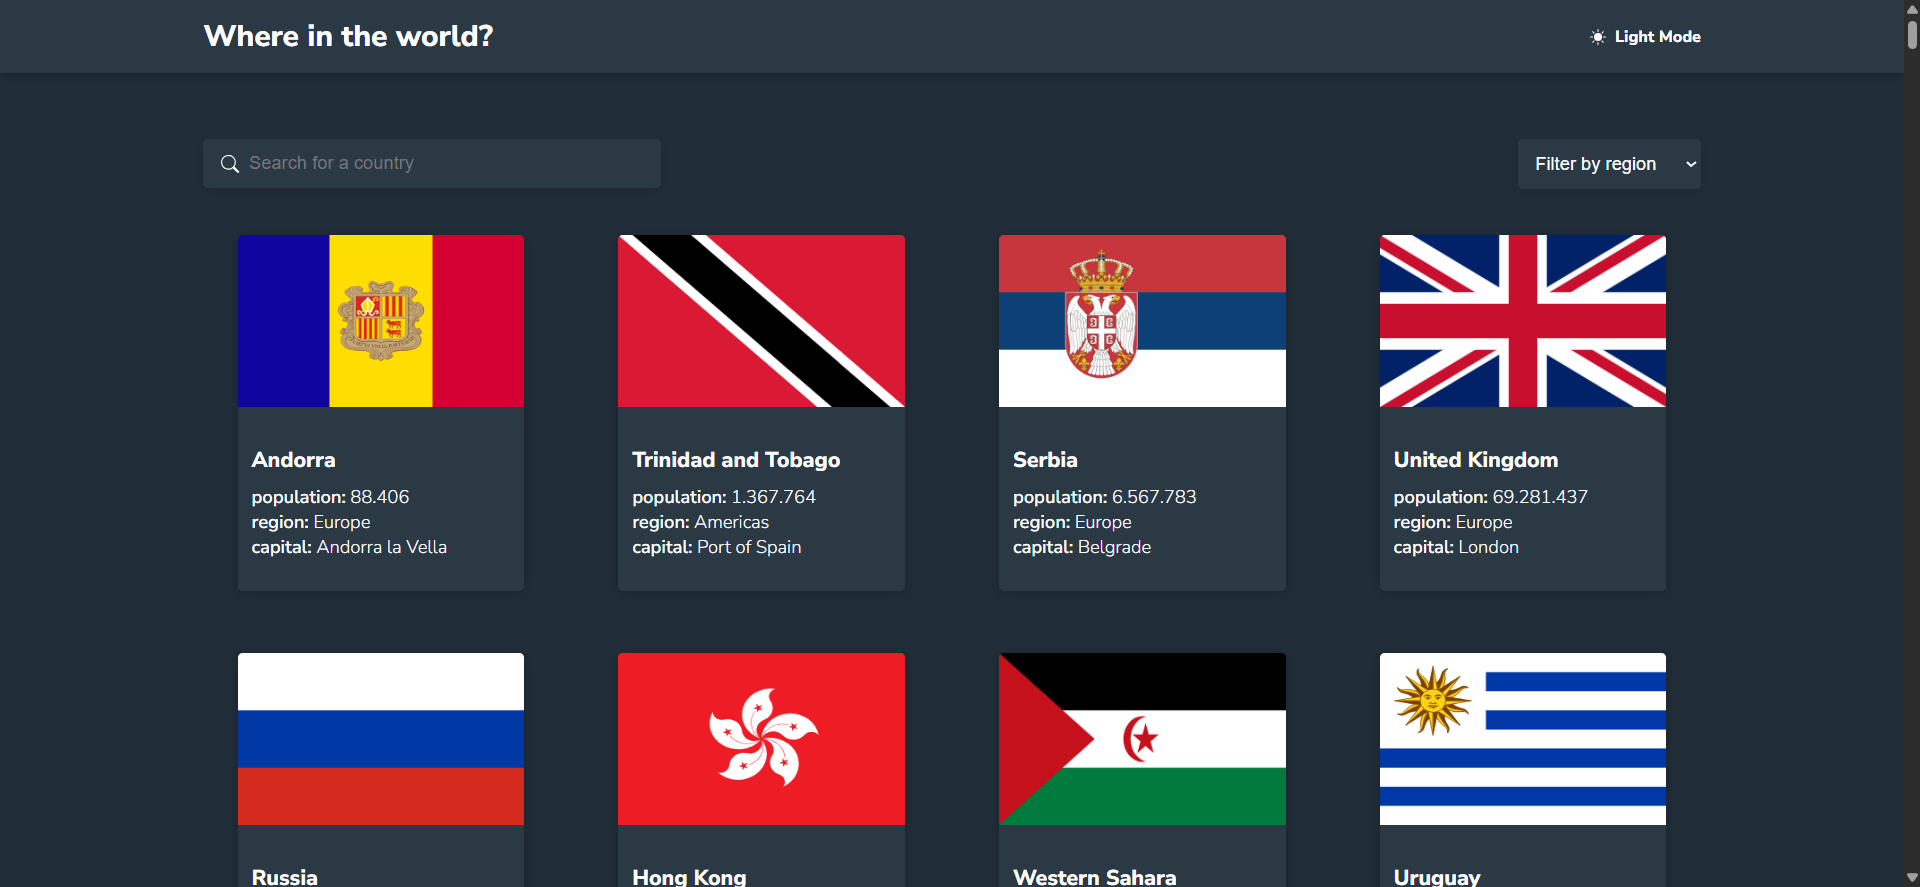
Task: Open the United Kingdom flag card
Action: point(1522,321)
